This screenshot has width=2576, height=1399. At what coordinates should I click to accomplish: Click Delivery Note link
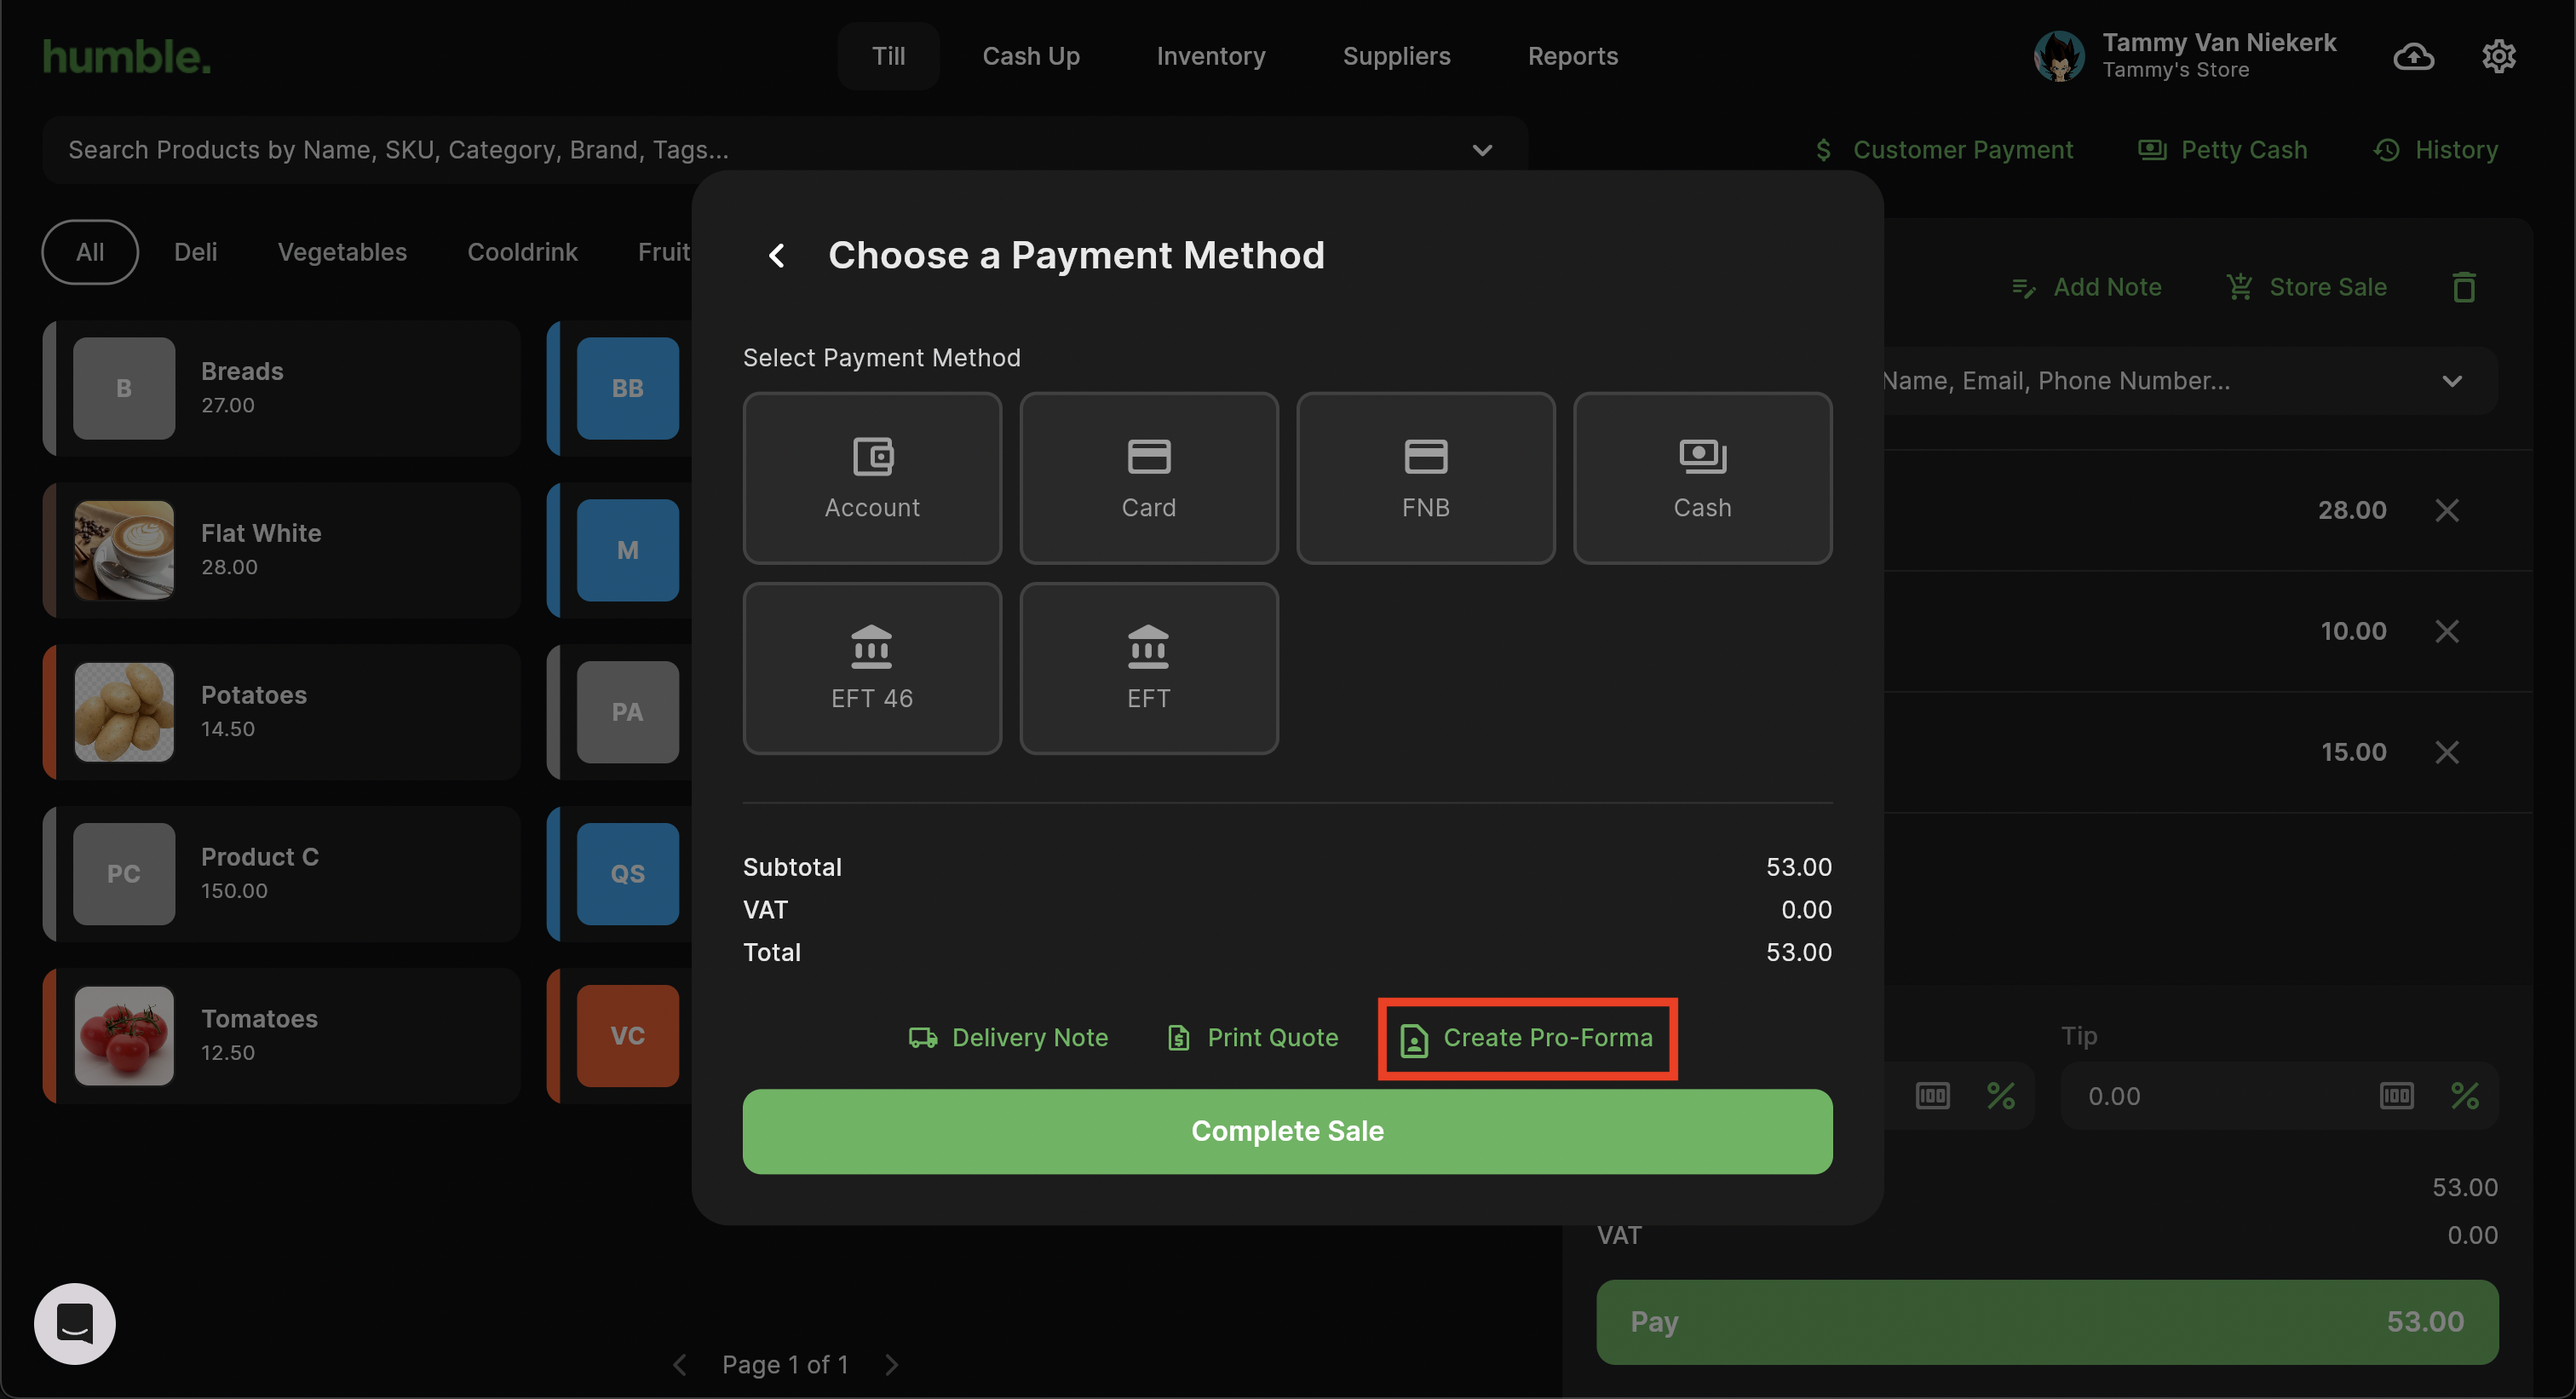tap(1008, 1038)
